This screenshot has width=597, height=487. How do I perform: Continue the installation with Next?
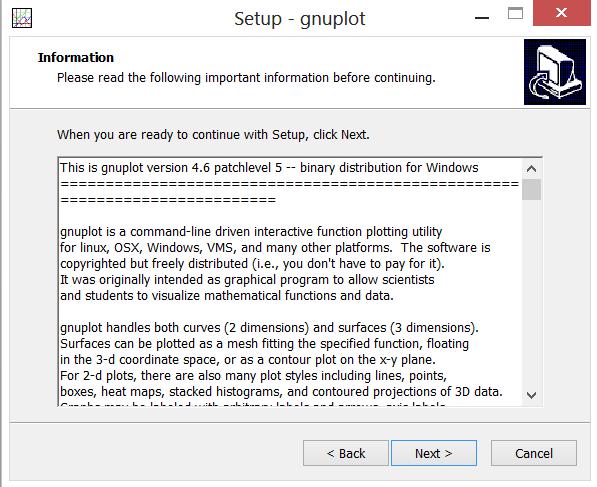click(434, 453)
